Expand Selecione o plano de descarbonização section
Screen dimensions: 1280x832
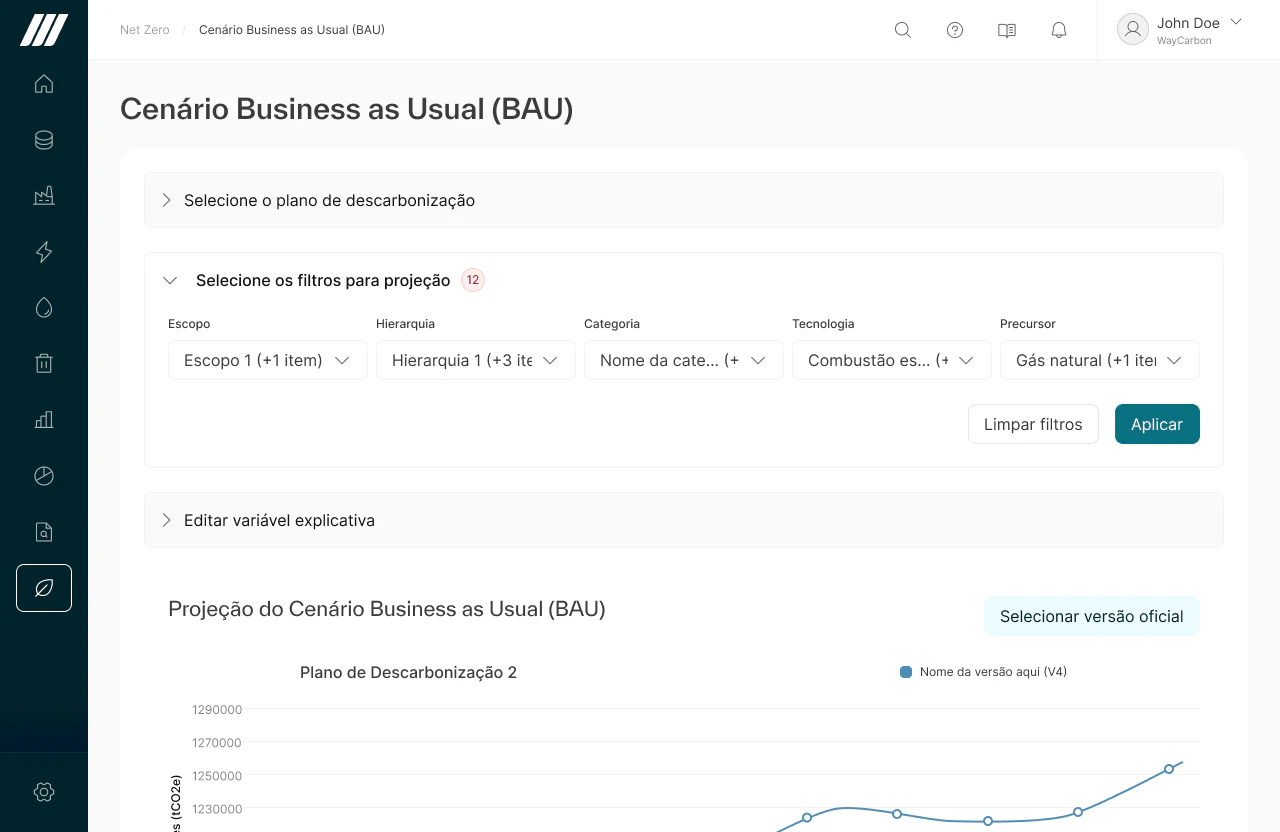click(x=329, y=200)
